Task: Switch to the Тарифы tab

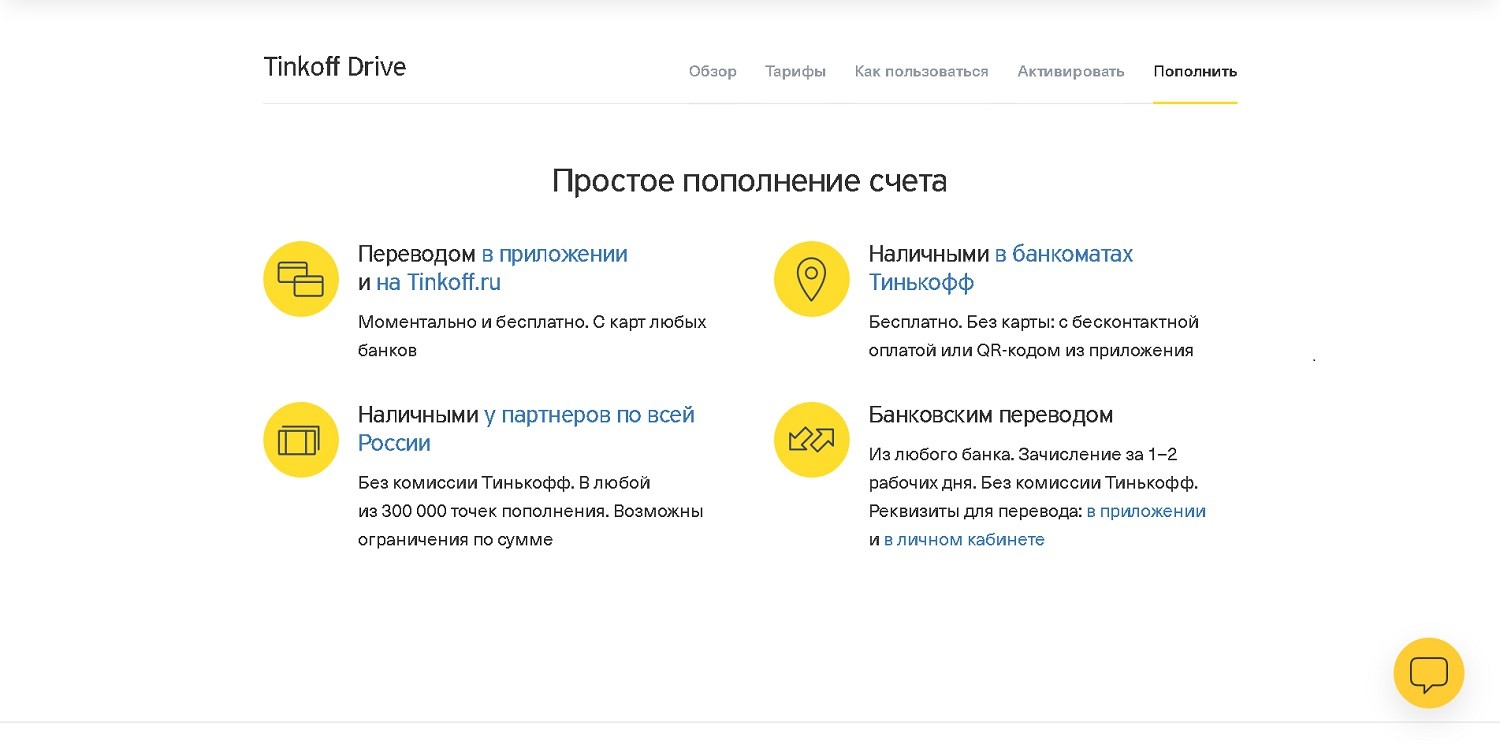Action: (x=795, y=72)
